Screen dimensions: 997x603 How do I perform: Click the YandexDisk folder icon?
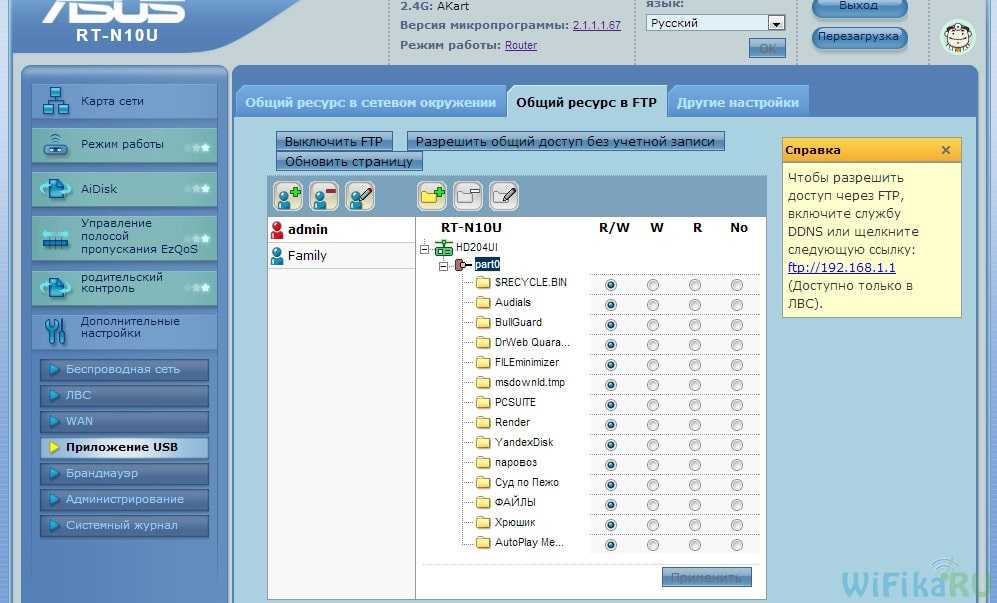(x=484, y=442)
